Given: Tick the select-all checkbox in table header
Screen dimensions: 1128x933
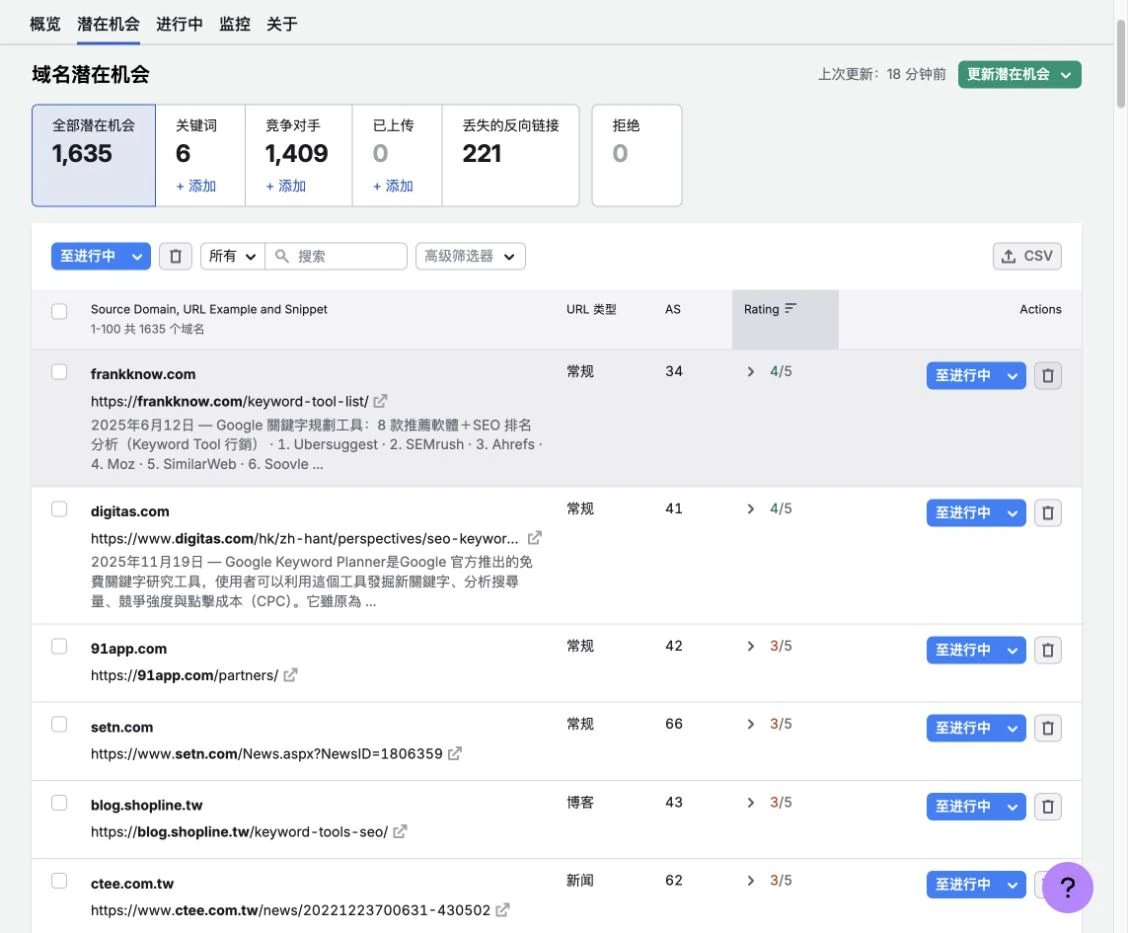Looking at the screenshot, I should coord(59,311).
